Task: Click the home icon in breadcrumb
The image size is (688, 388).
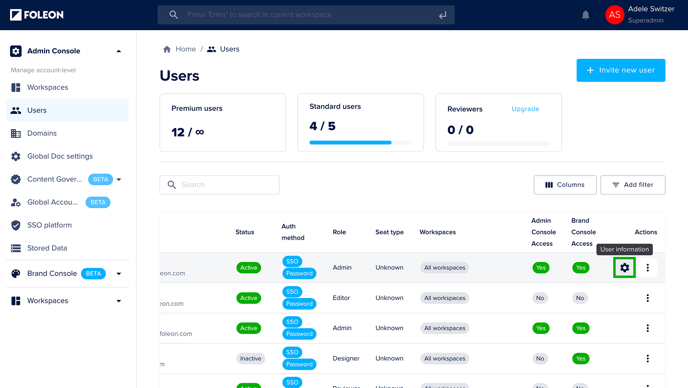Action: 167,49
